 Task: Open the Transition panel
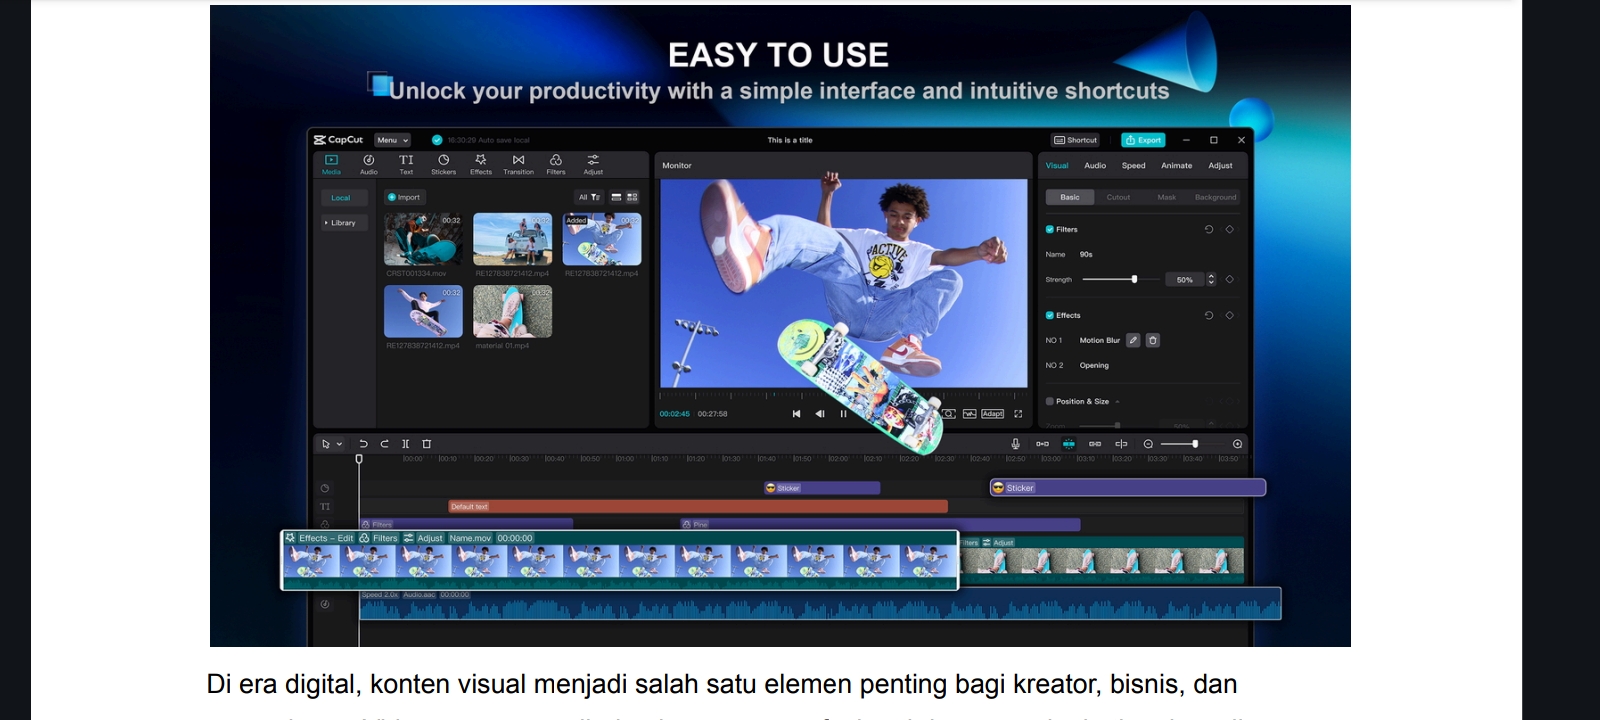coord(518,164)
